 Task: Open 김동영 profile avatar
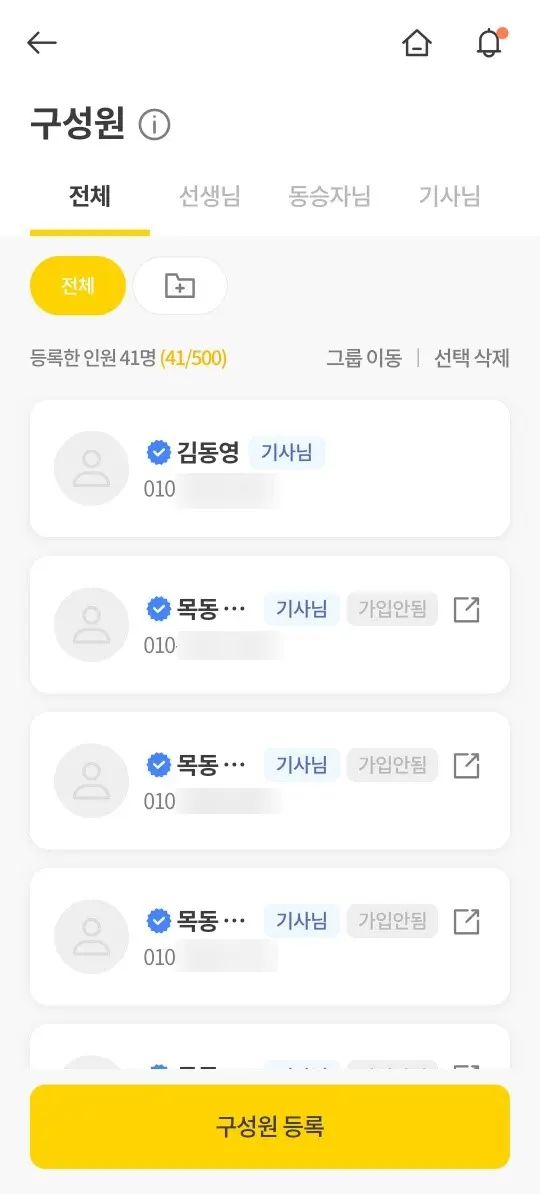(x=91, y=468)
